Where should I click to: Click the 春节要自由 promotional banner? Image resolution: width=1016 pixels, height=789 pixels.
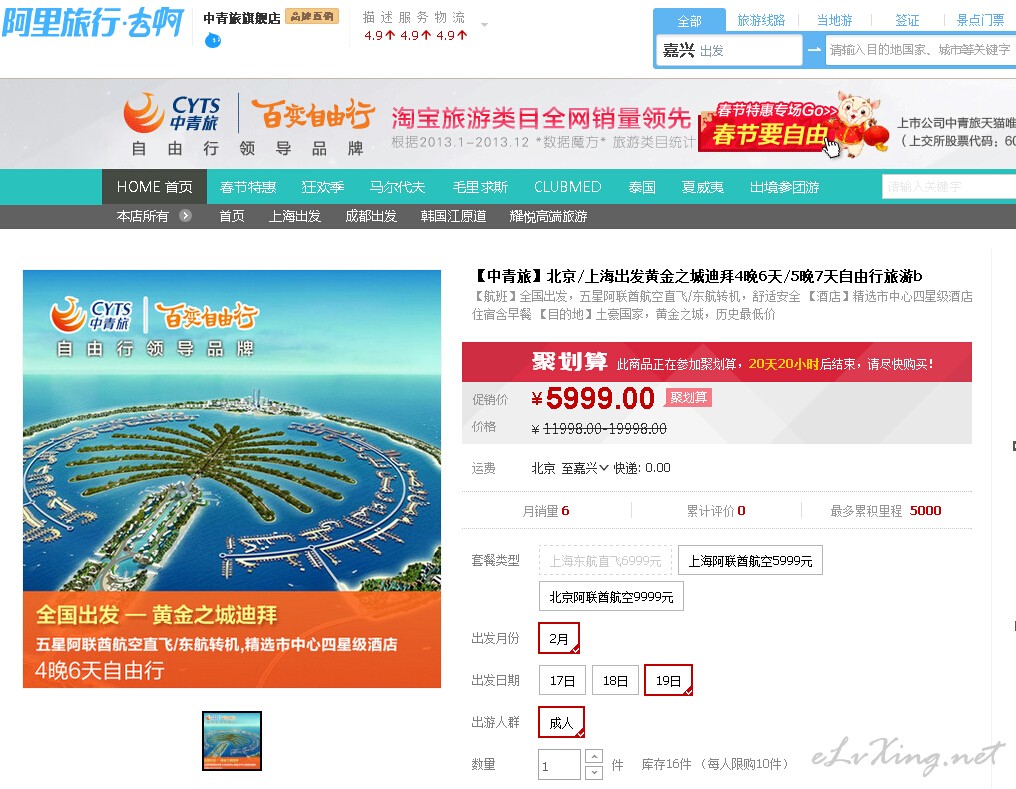(794, 126)
